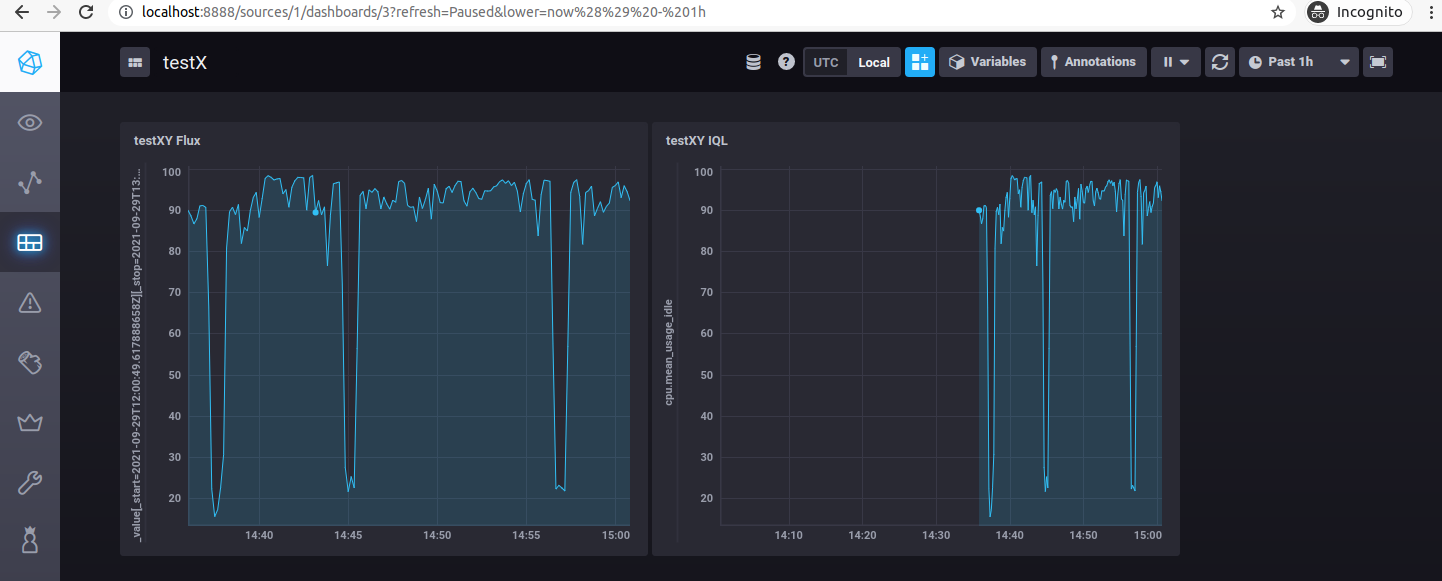Open the refresh pause interval dropdown
Screen dimensions: 1442x581
tap(1175, 61)
